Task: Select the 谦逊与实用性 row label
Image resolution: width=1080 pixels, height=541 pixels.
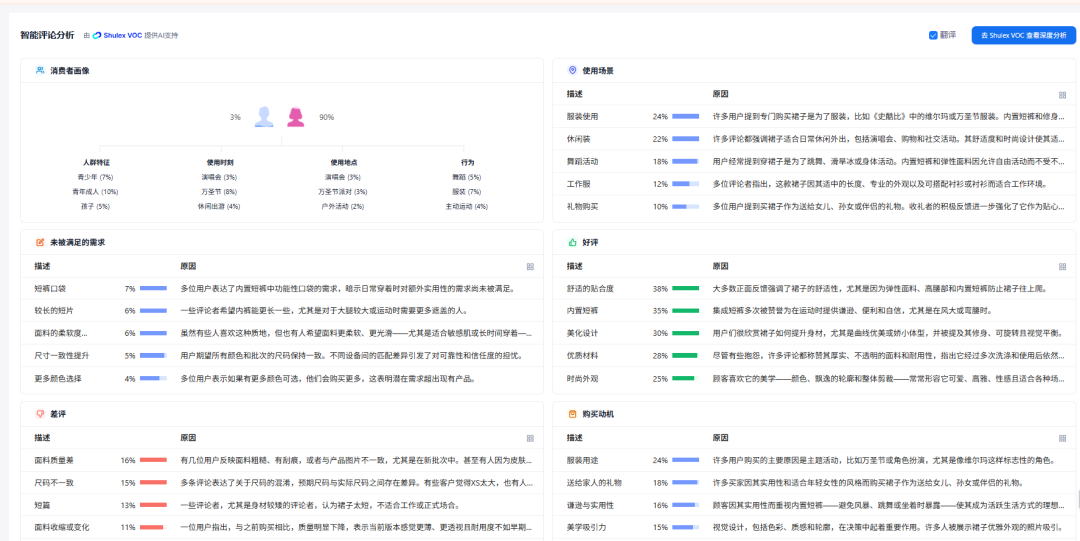Action: (x=590, y=505)
